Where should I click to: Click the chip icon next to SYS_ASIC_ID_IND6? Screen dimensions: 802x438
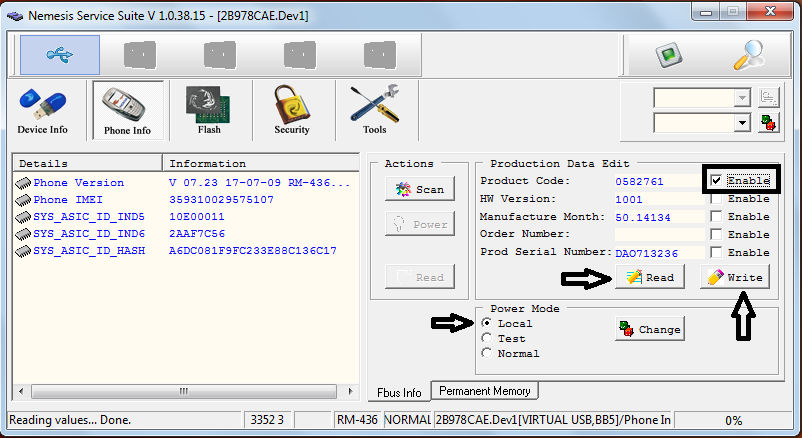(23, 234)
